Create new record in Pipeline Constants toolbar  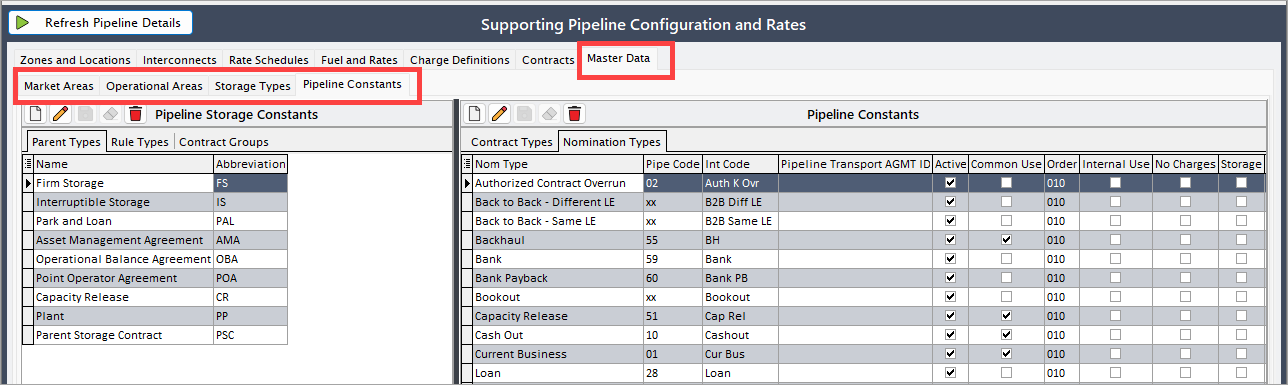(474, 114)
